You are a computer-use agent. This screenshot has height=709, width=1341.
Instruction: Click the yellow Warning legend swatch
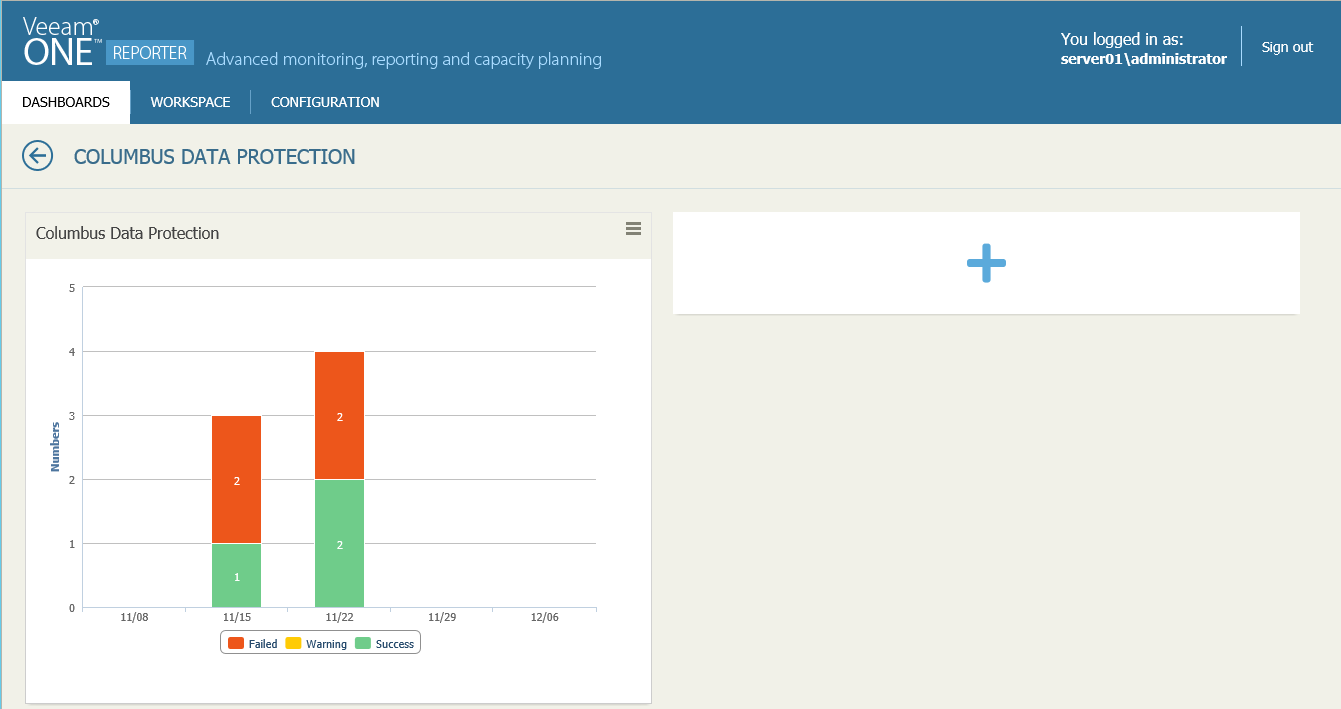(x=294, y=643)
